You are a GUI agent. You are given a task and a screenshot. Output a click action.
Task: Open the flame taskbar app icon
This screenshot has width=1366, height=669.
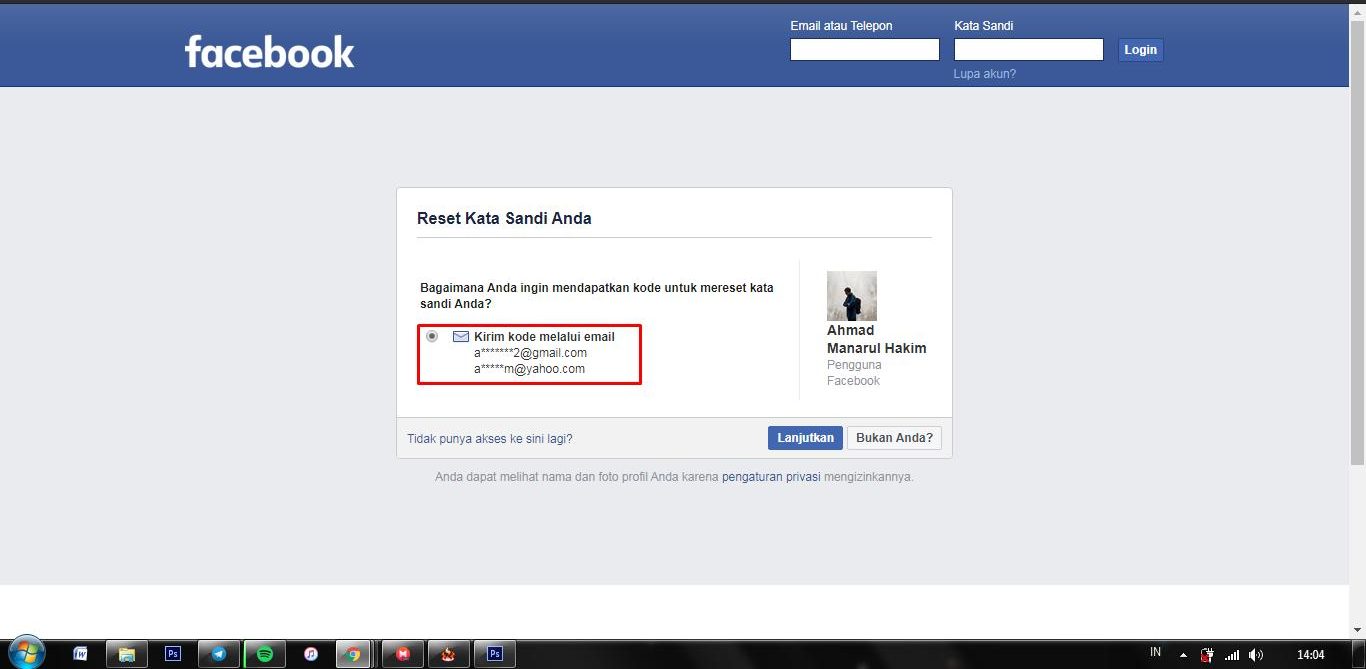pos(449,654)
